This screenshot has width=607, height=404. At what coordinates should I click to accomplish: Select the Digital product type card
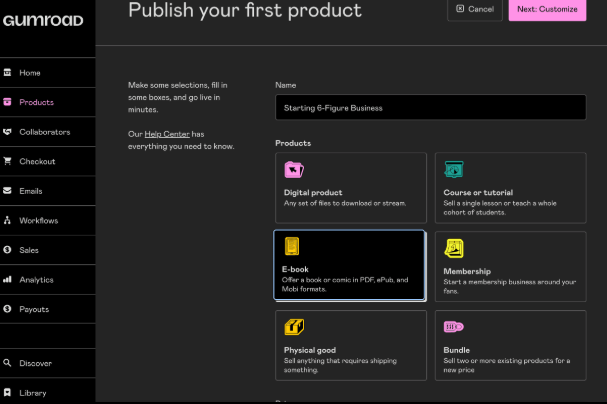351,188
